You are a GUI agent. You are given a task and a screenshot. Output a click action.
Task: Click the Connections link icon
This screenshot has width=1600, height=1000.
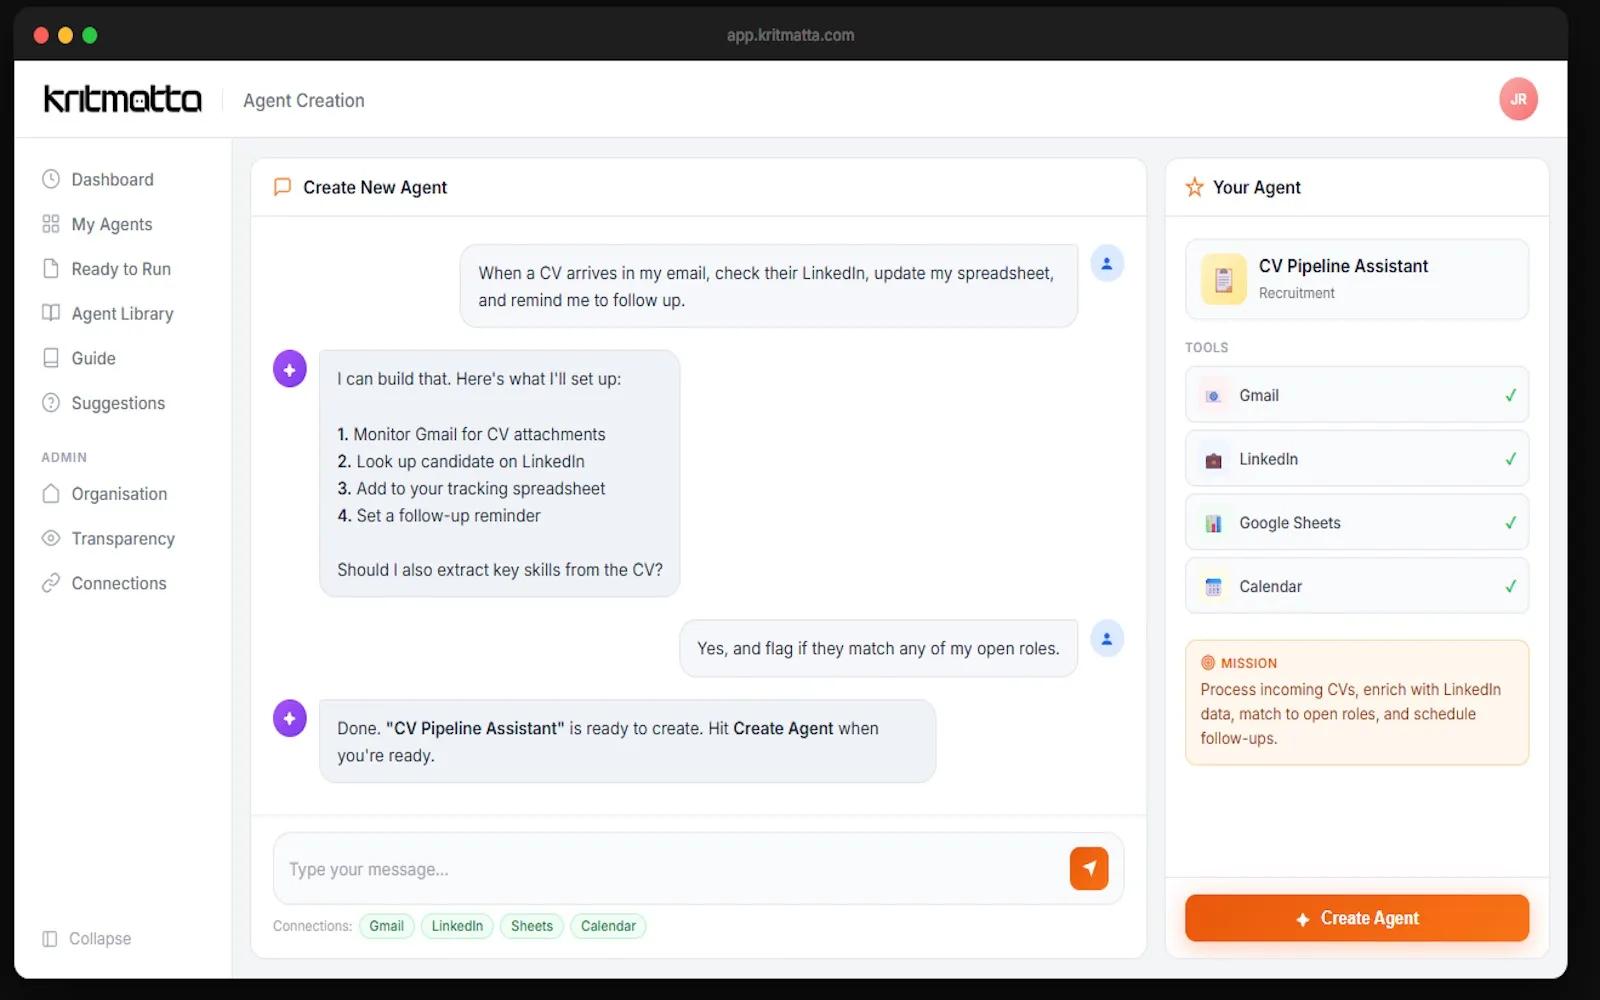point(51,583)
